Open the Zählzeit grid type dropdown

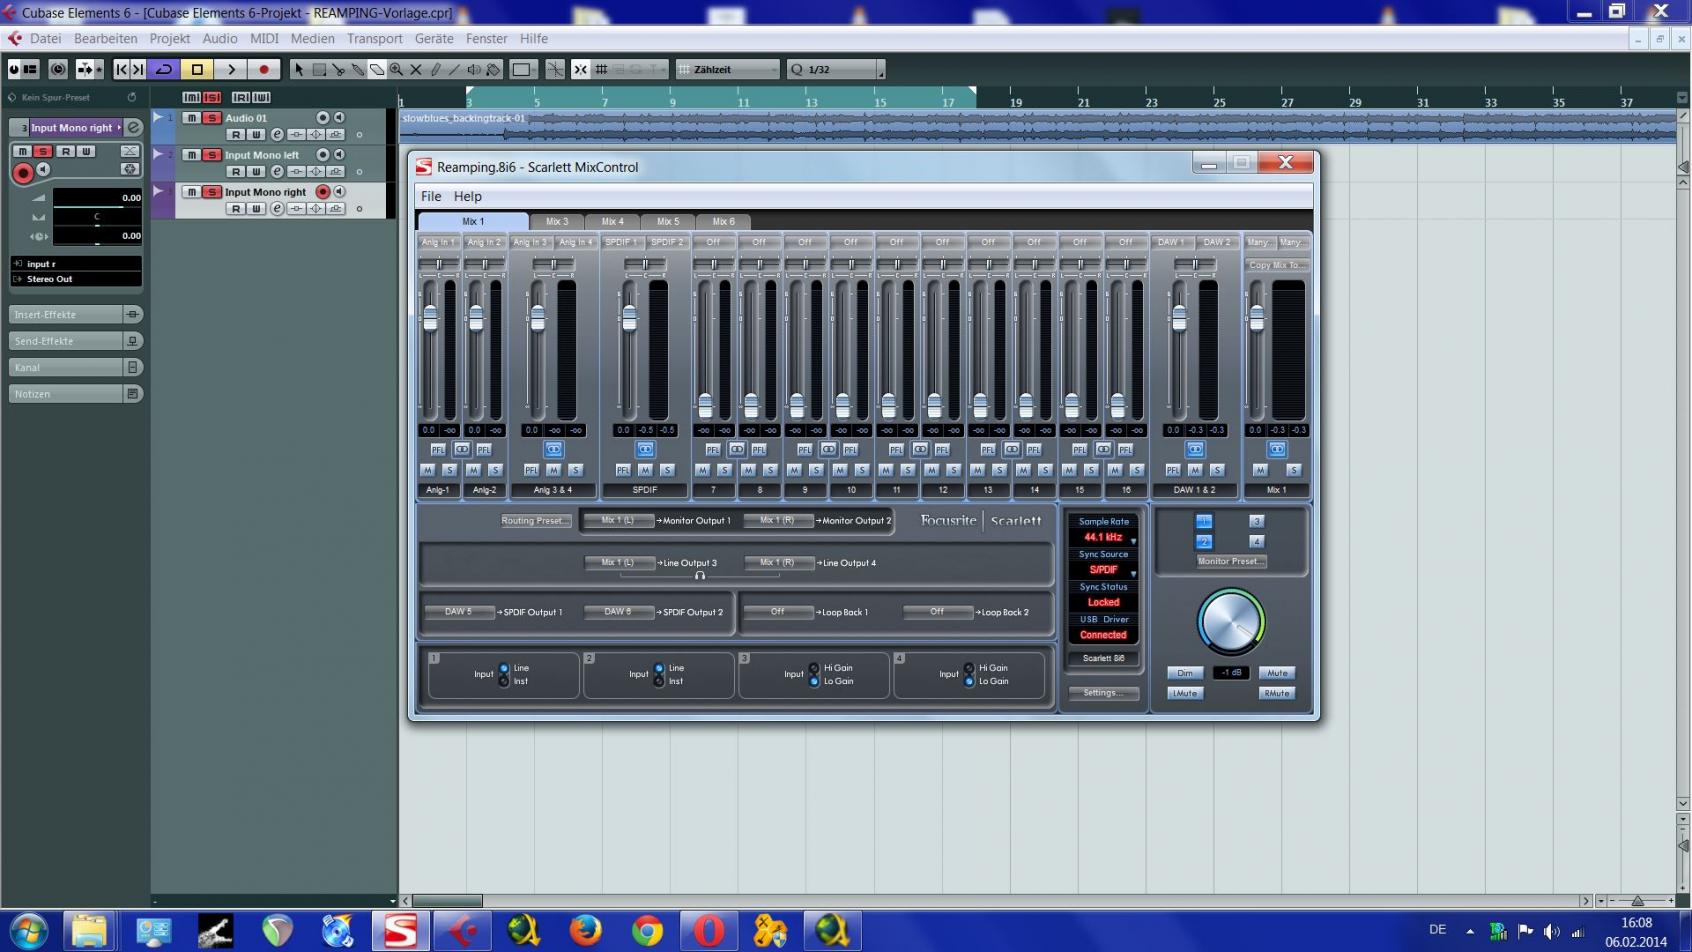point(727,69)
